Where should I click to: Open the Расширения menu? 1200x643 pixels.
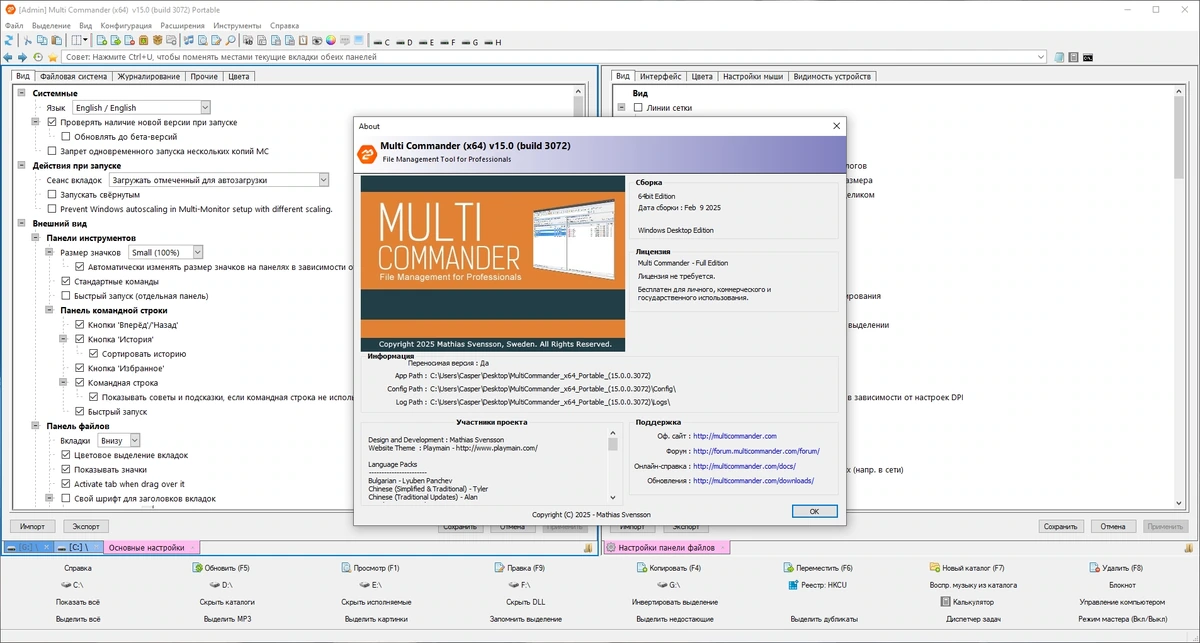(183, 25)
